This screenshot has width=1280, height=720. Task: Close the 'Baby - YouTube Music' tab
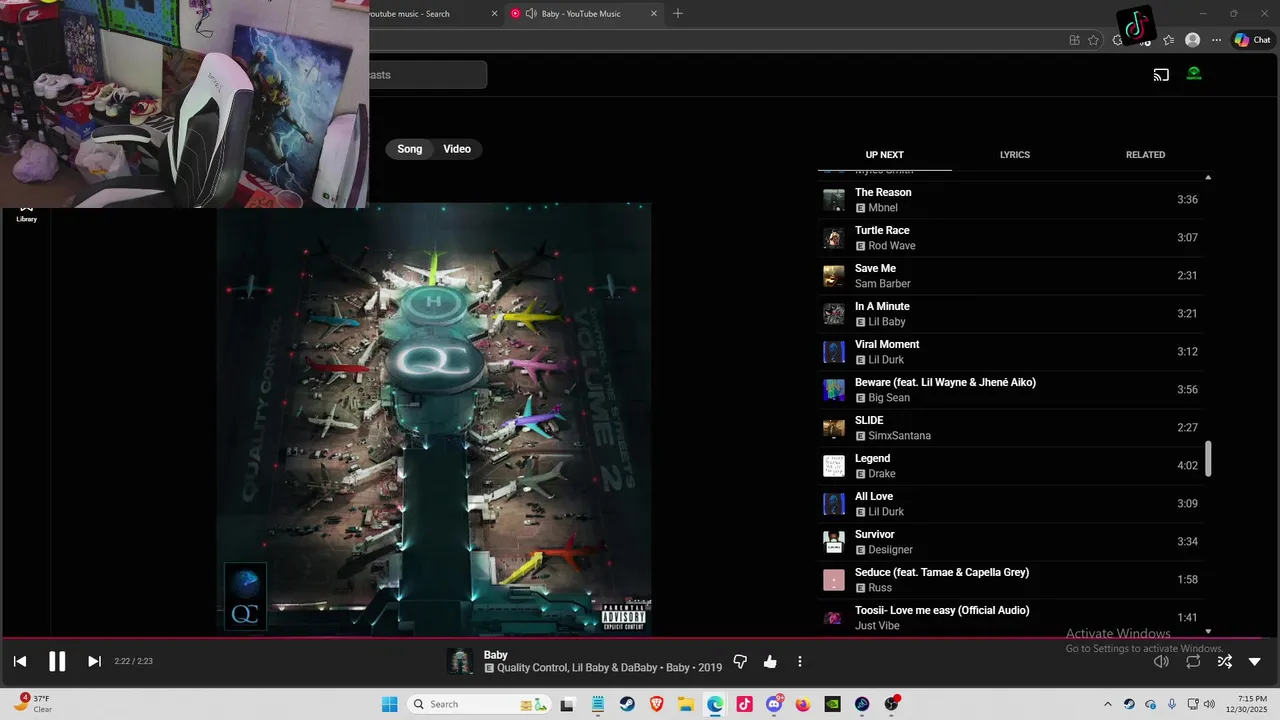pyautogui.click(x=654, y=14)
